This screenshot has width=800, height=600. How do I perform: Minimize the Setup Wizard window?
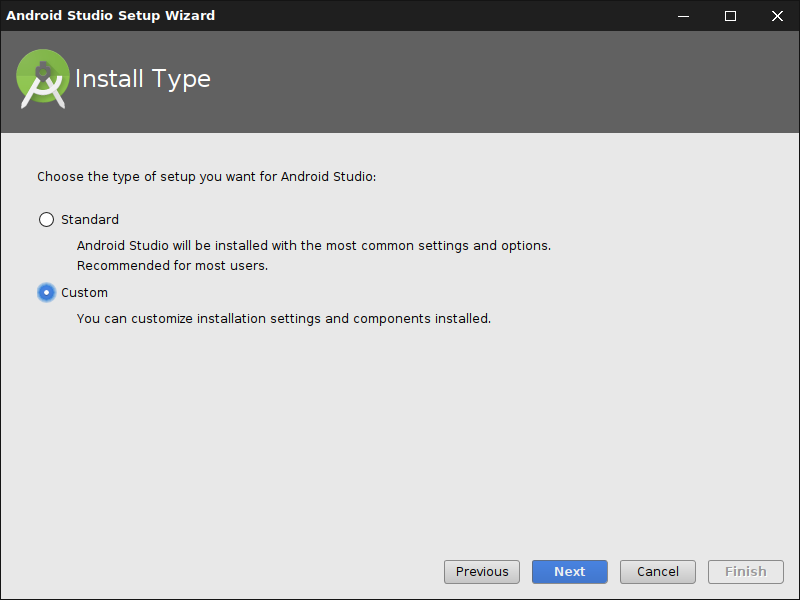tap(684, 16)
